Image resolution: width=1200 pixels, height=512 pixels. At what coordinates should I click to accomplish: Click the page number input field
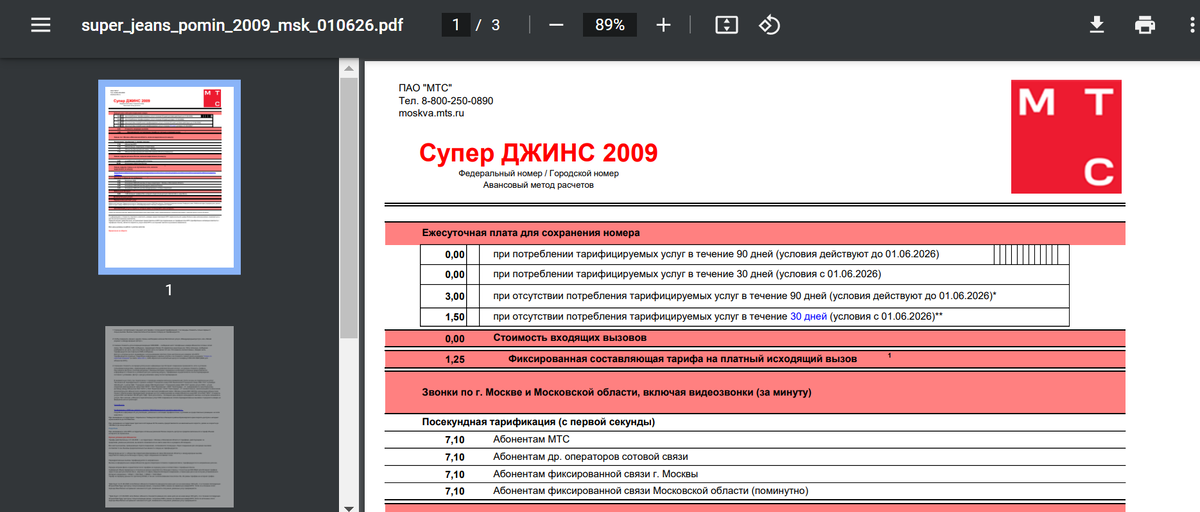tap(456, 25)
